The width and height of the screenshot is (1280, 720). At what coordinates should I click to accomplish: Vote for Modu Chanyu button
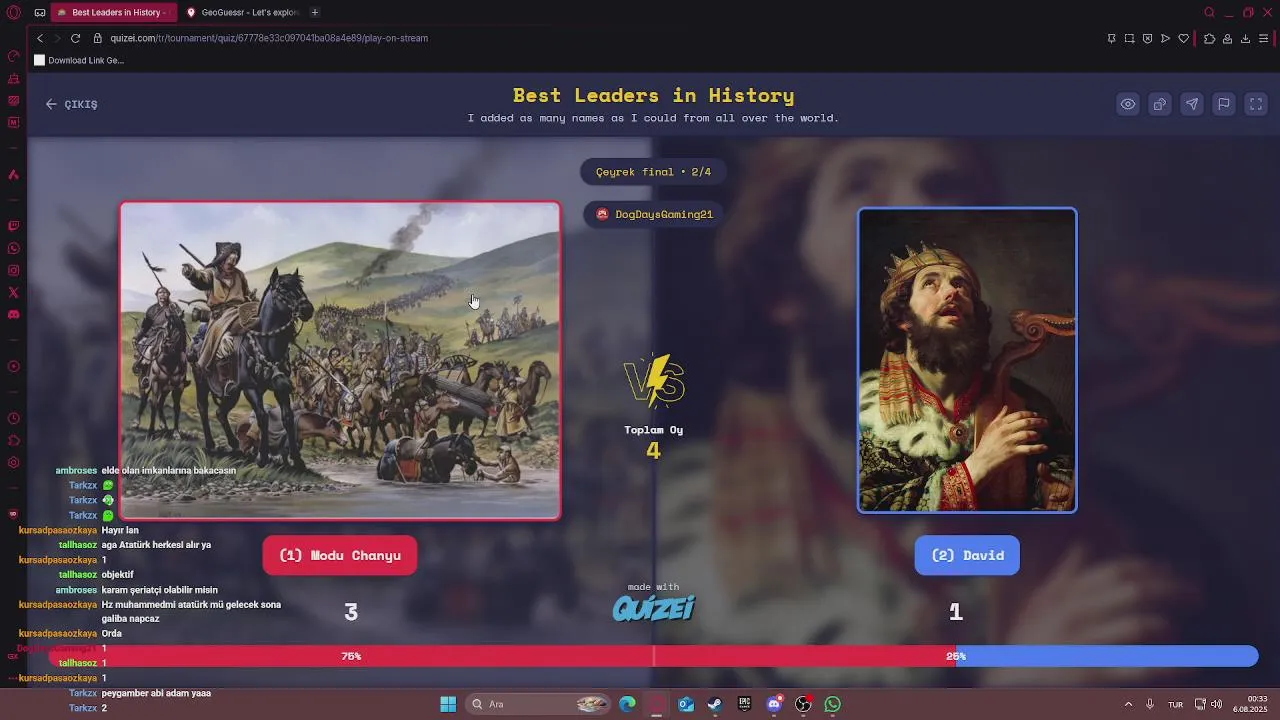coord(340,555)
